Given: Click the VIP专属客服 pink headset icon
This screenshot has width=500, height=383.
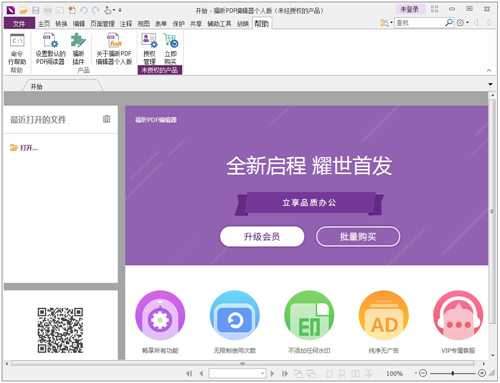Looking at the screenshot, I should click(x=458, y=315).
